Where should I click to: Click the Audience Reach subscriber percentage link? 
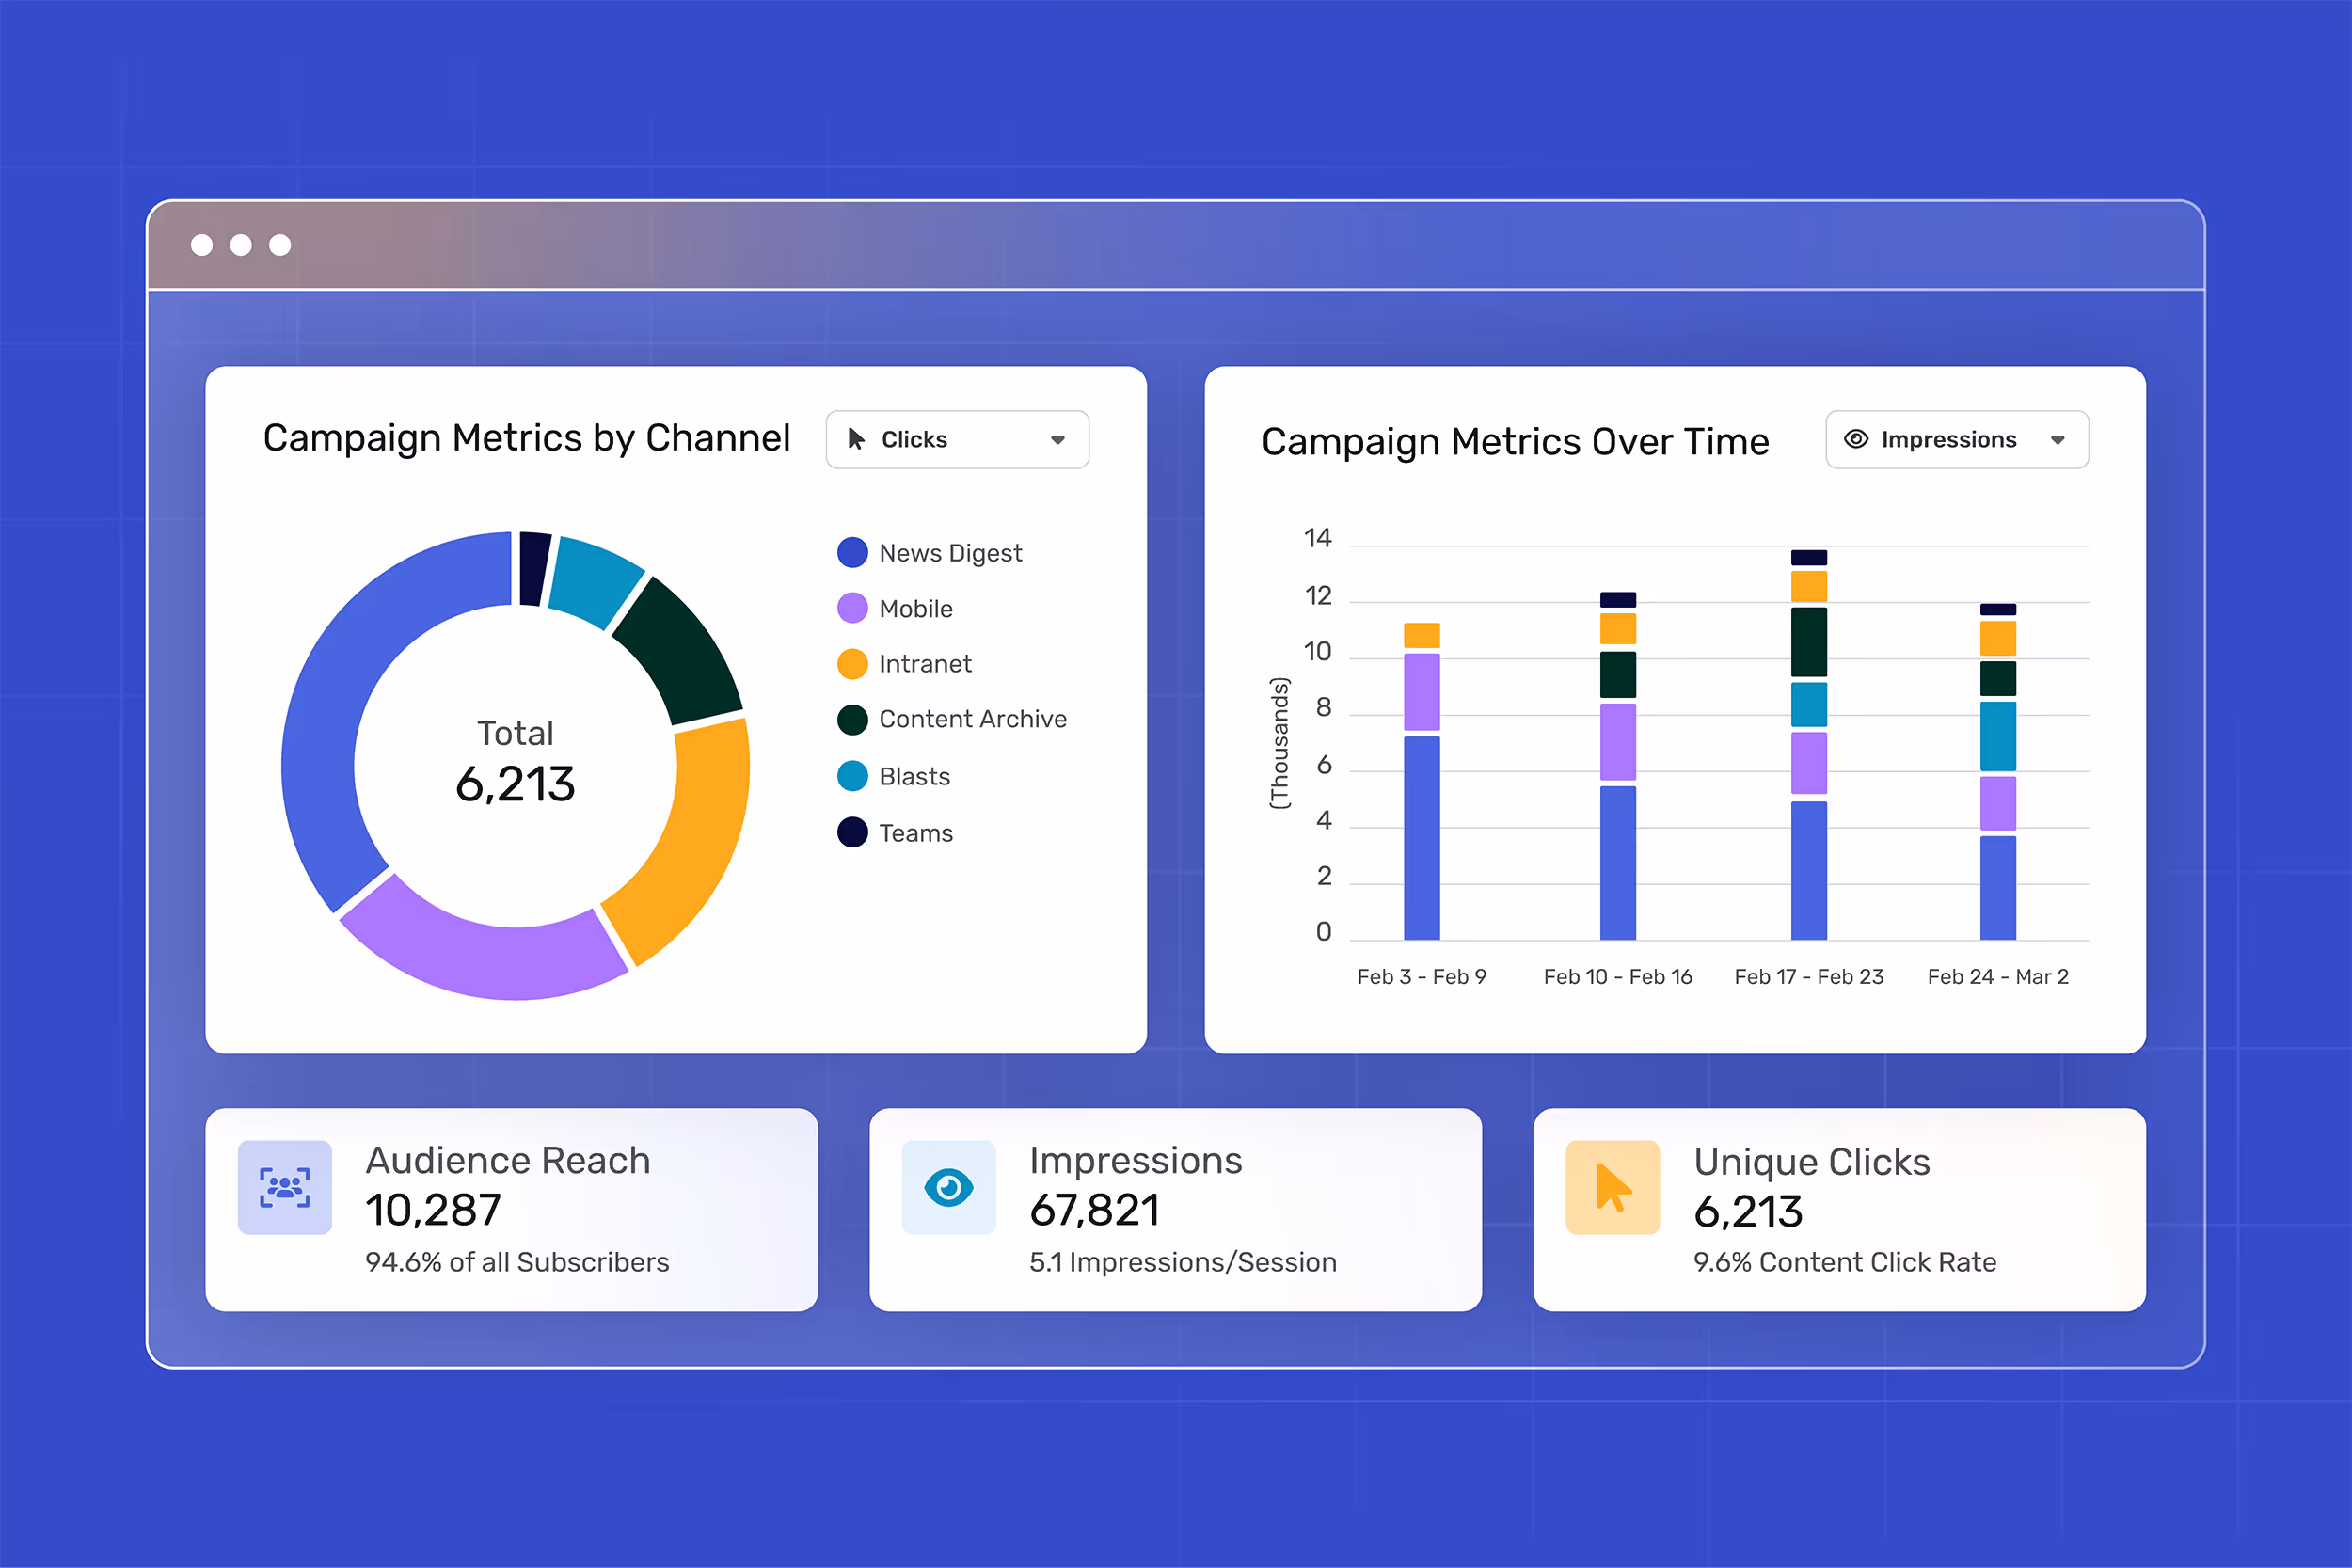coord(517,1262)
